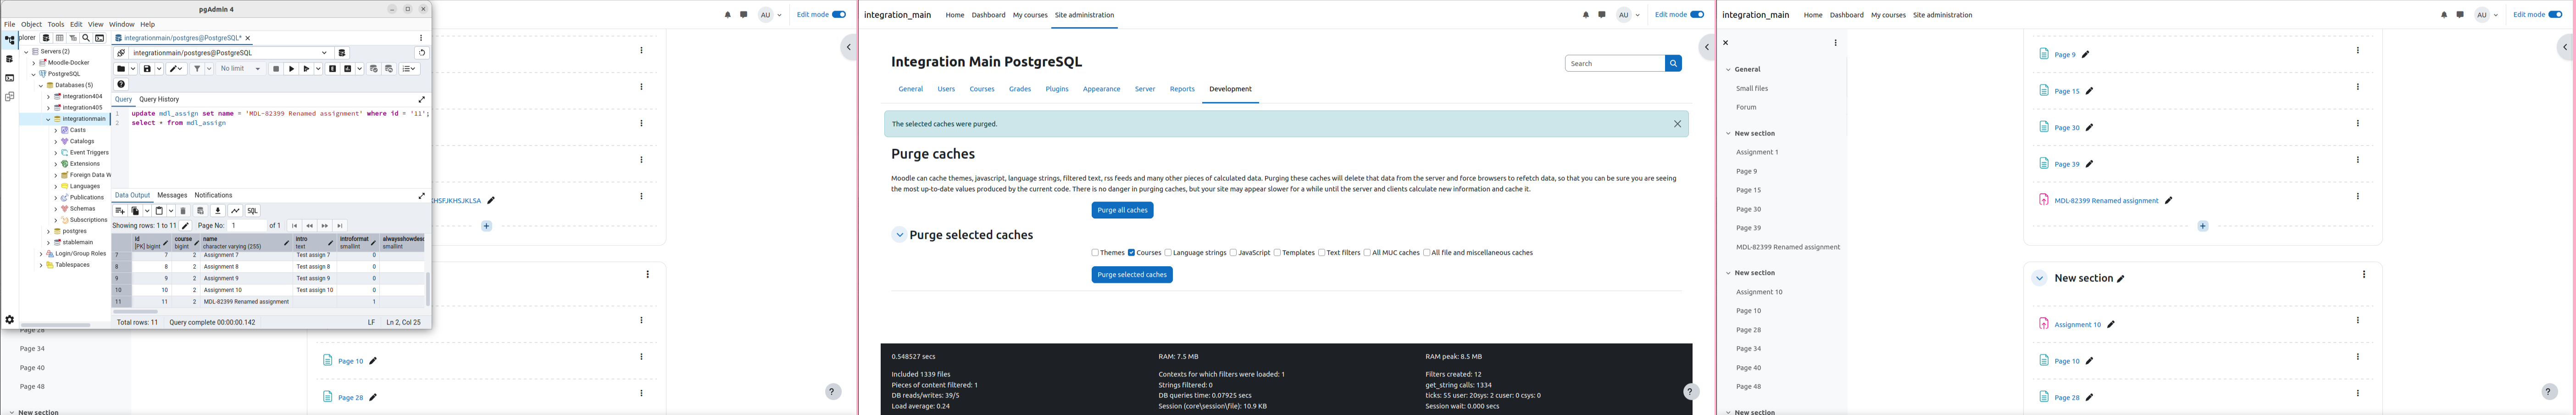Click the pgAdmin settings gear icon at bottom left
The image size is (2576, 415).
(10, 320)
